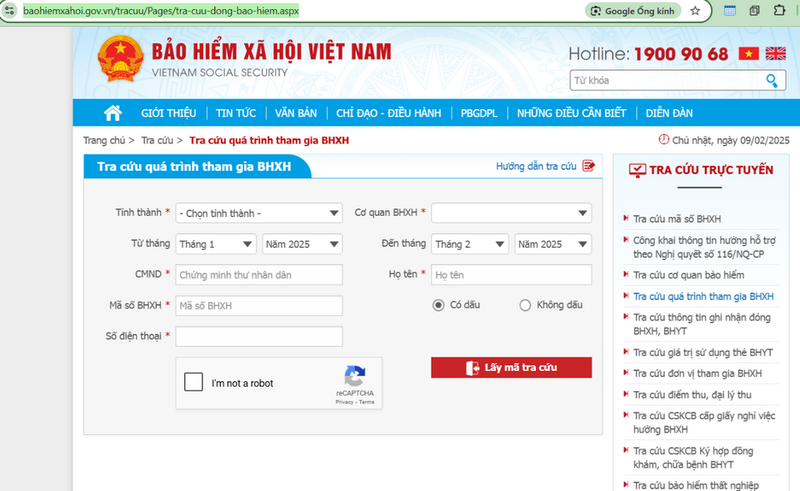
Task: Open the Từ tháng month dropdown (Tháng 1)
Action: [x=216, y=244]
